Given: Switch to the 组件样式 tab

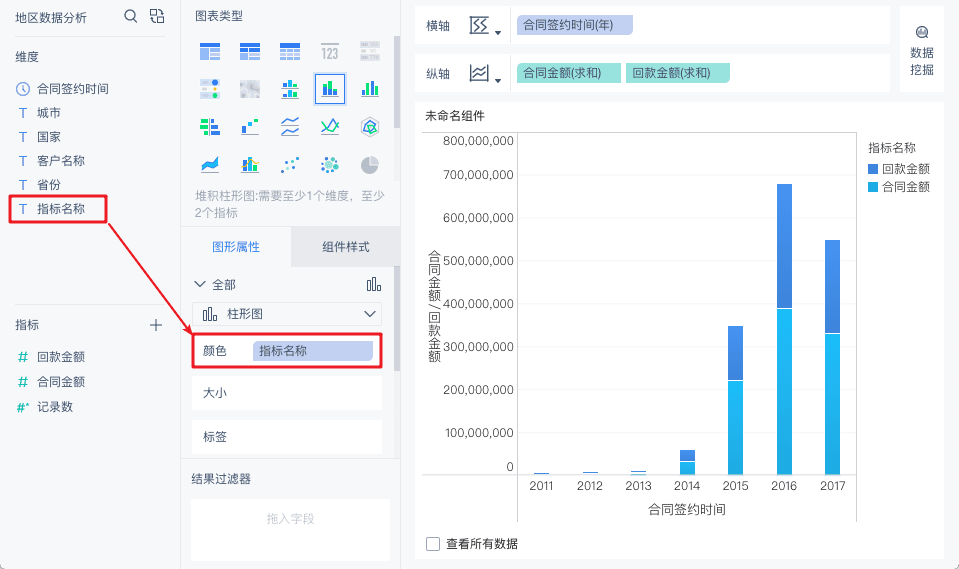Looking at the screenshot, I should coord(346,247).
